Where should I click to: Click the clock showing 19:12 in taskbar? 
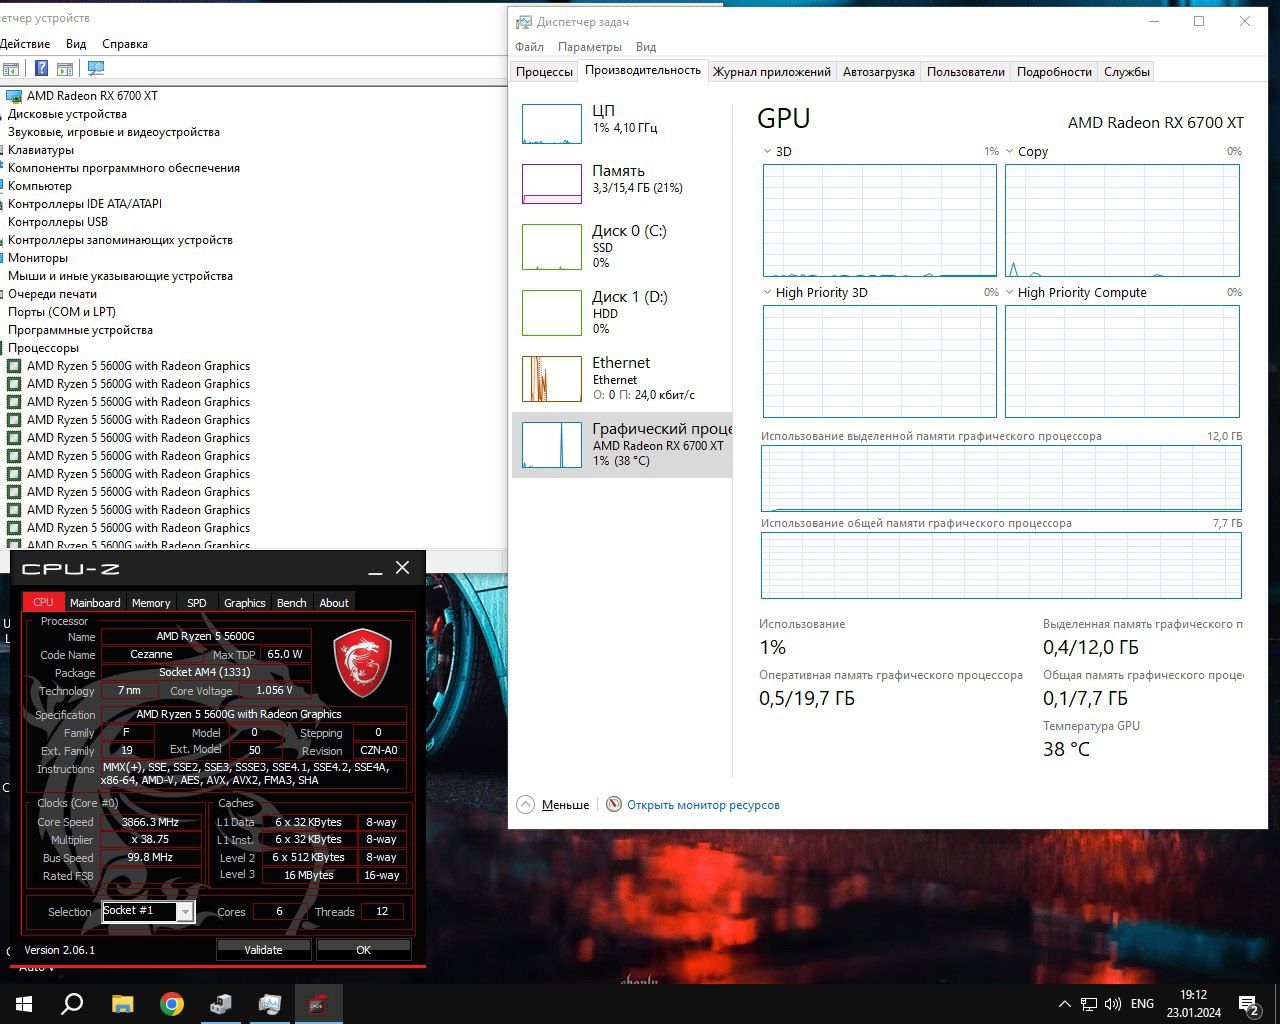[x=1193, y=995]
